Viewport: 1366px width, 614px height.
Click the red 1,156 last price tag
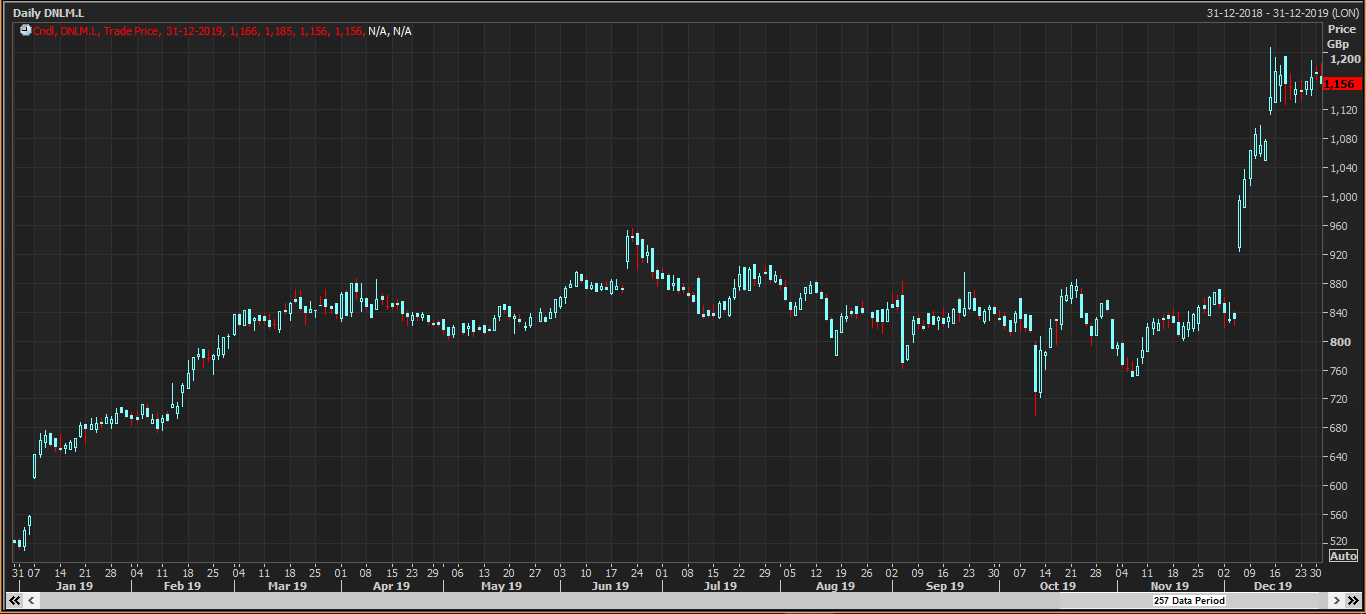pos(1341,84)
